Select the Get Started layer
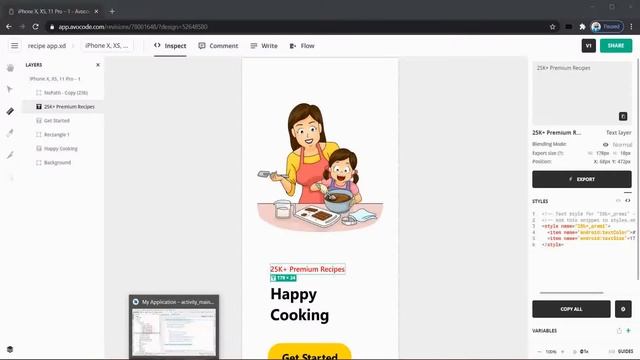Screen dimensions: 640x360 62,120
